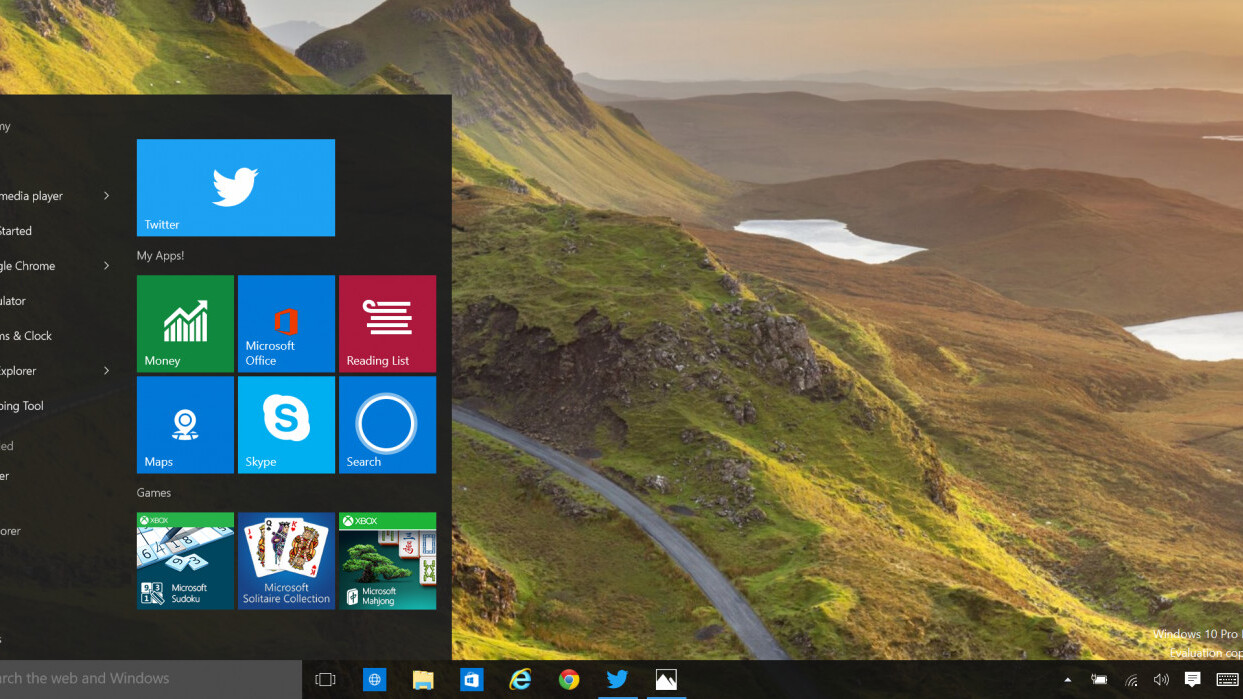Launch the Money app tile

pyautogui.click(x=185, y=324)
